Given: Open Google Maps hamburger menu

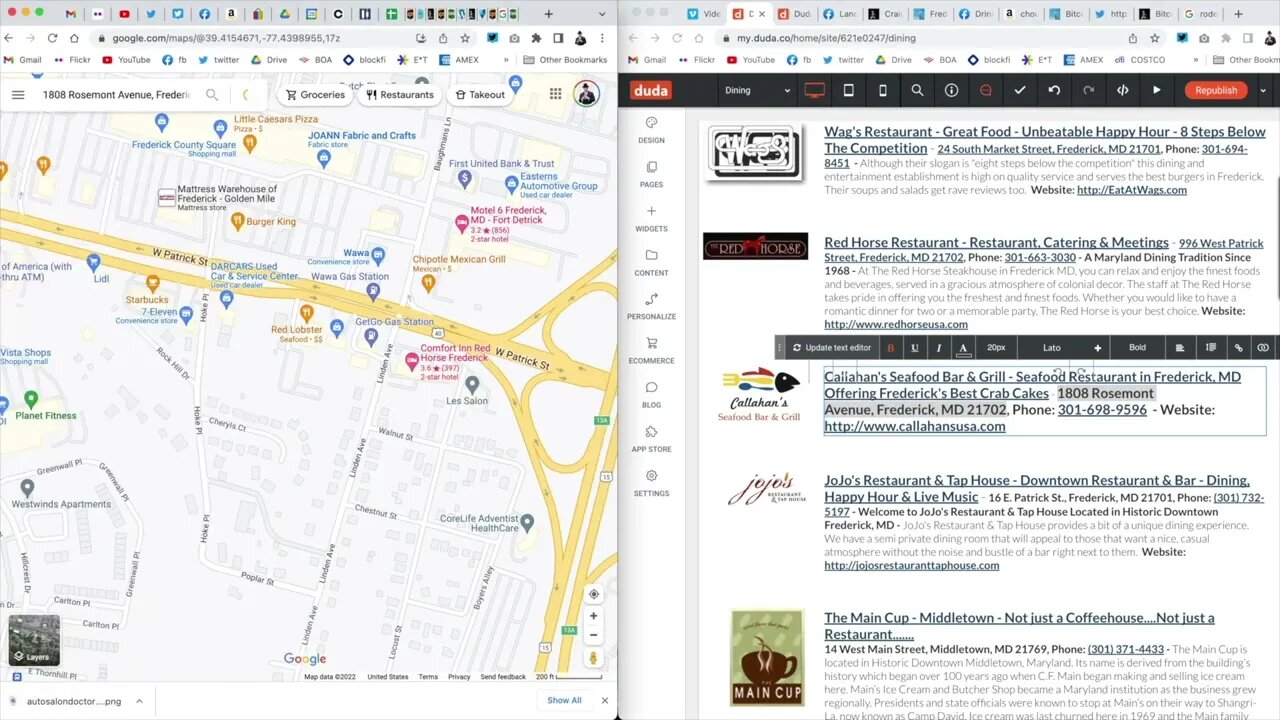Looking at the screenshot, I should pyautogui.click(x=18, y=95).
